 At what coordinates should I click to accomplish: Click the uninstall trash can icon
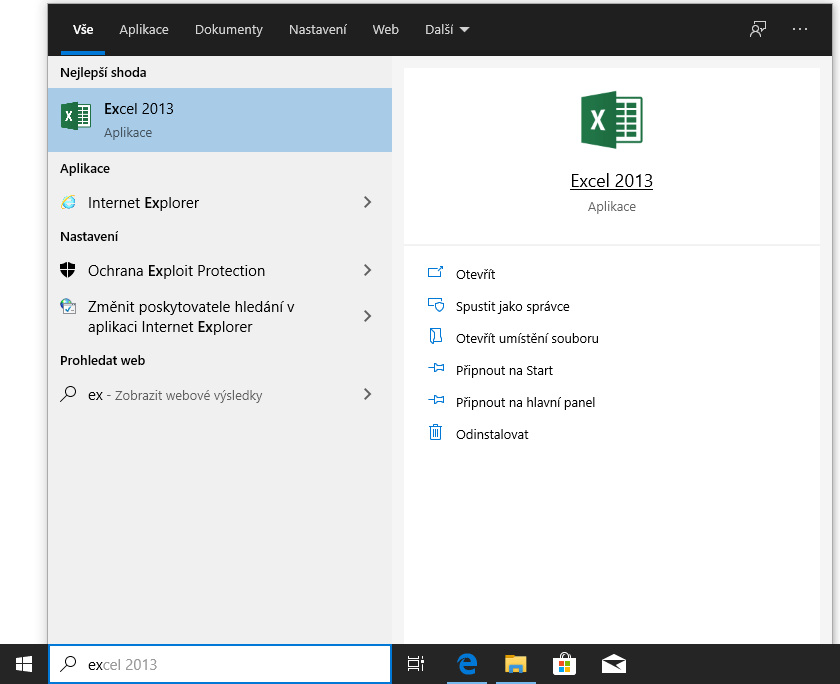[435, 432]
